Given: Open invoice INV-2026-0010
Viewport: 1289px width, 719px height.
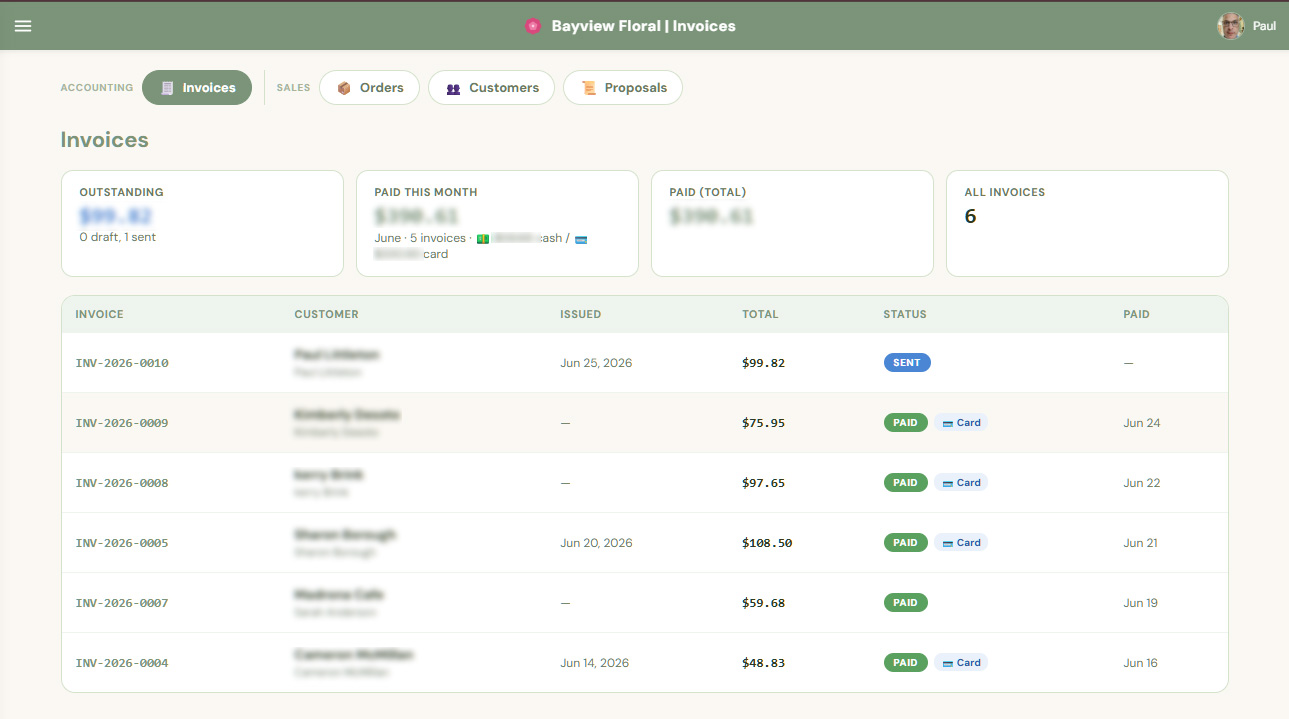Looking at the screenshot, I should coord(122,363).
